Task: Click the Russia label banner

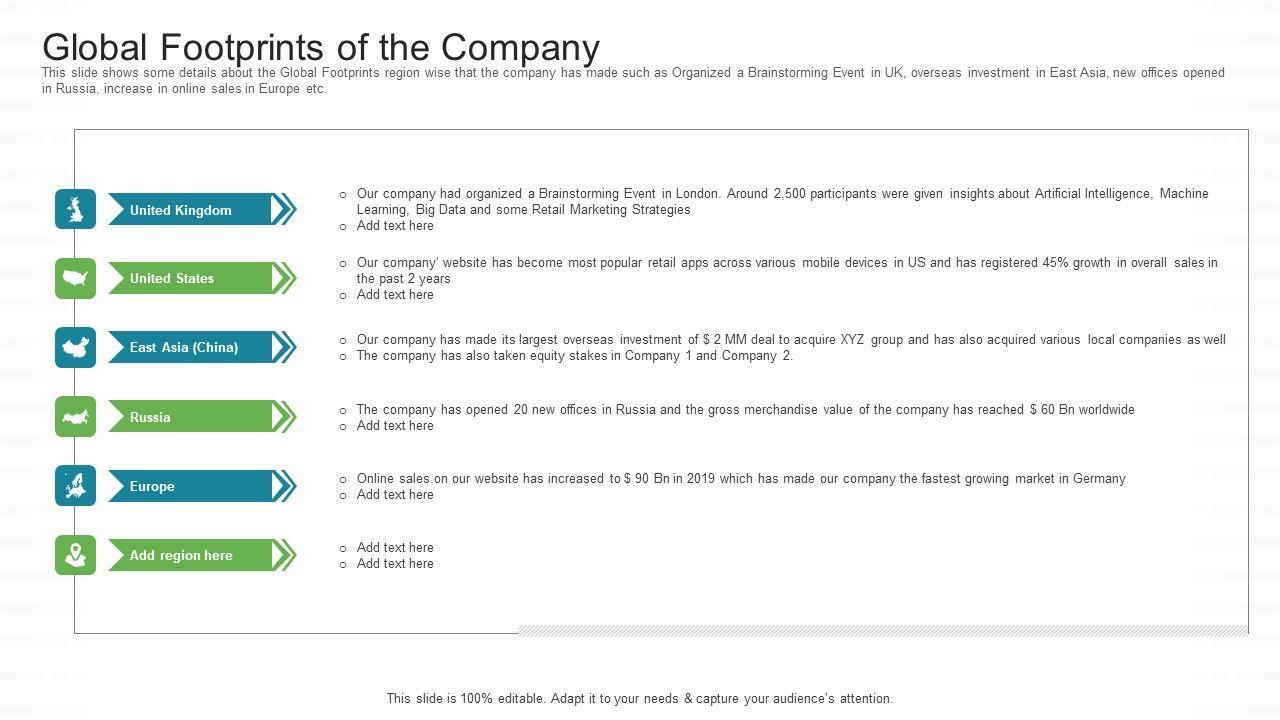Action: click(190, 417)
